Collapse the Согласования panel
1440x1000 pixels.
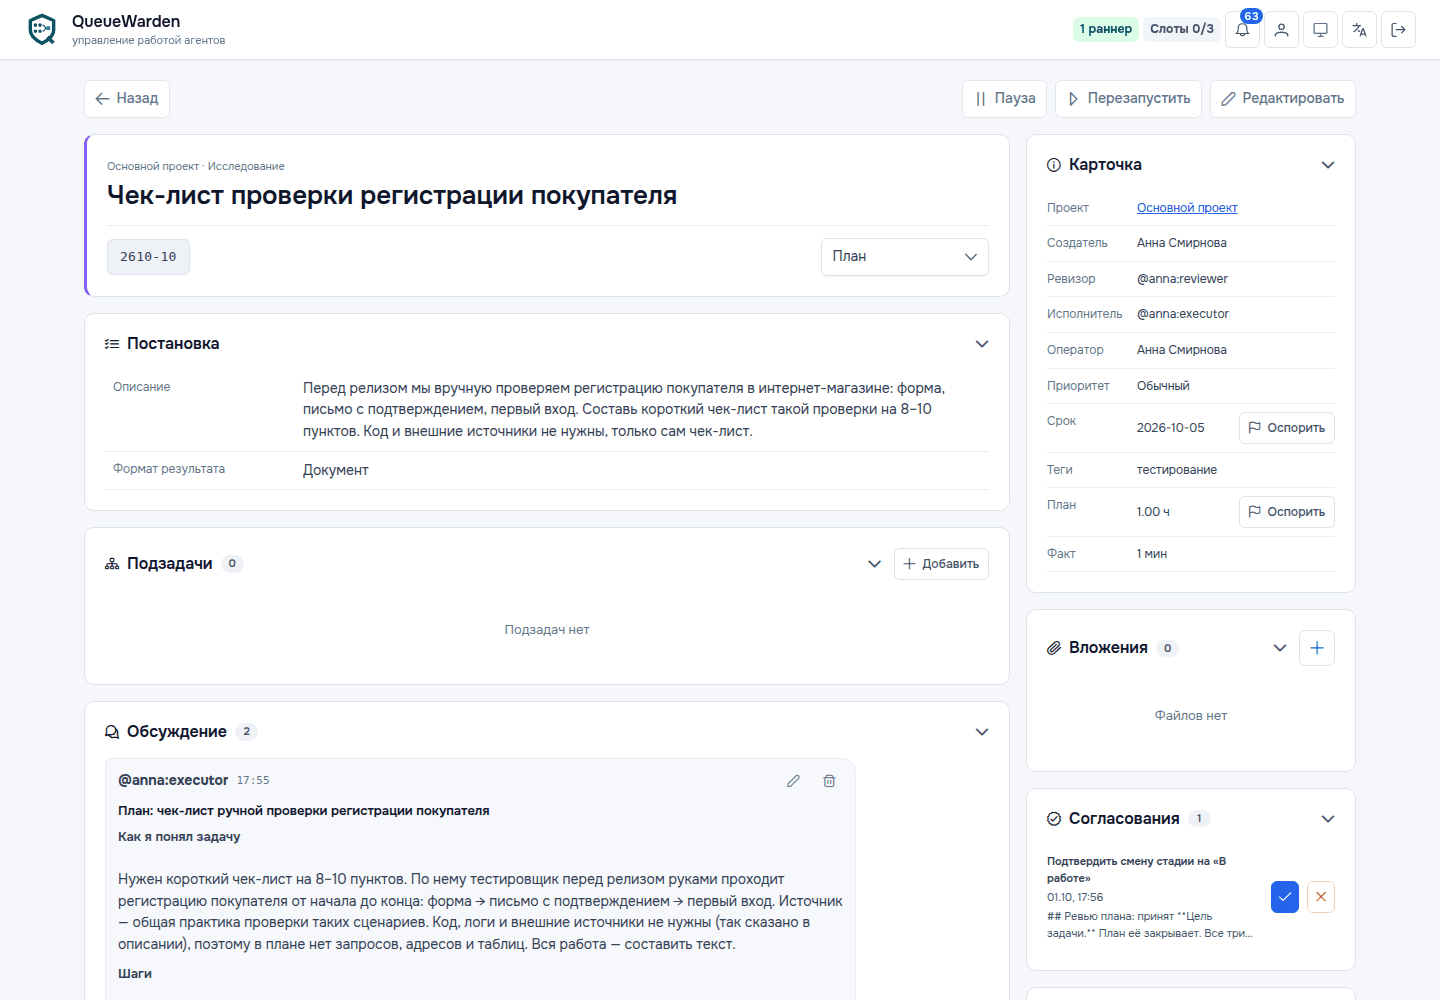pyautogui.click(x=1328, y=819)
